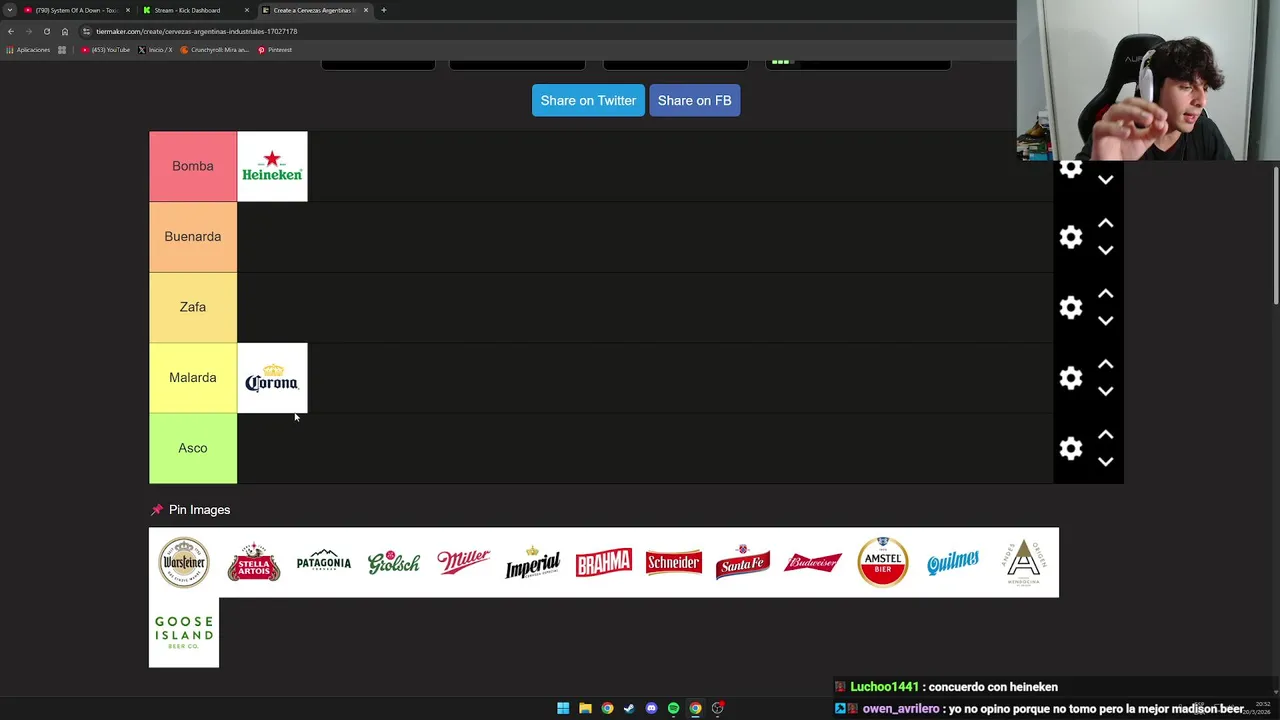Image resolution: width=1280 pixels, height=720 pixels.
Task: Open settings gear for Malarda tier
Action: point(1071,378)
